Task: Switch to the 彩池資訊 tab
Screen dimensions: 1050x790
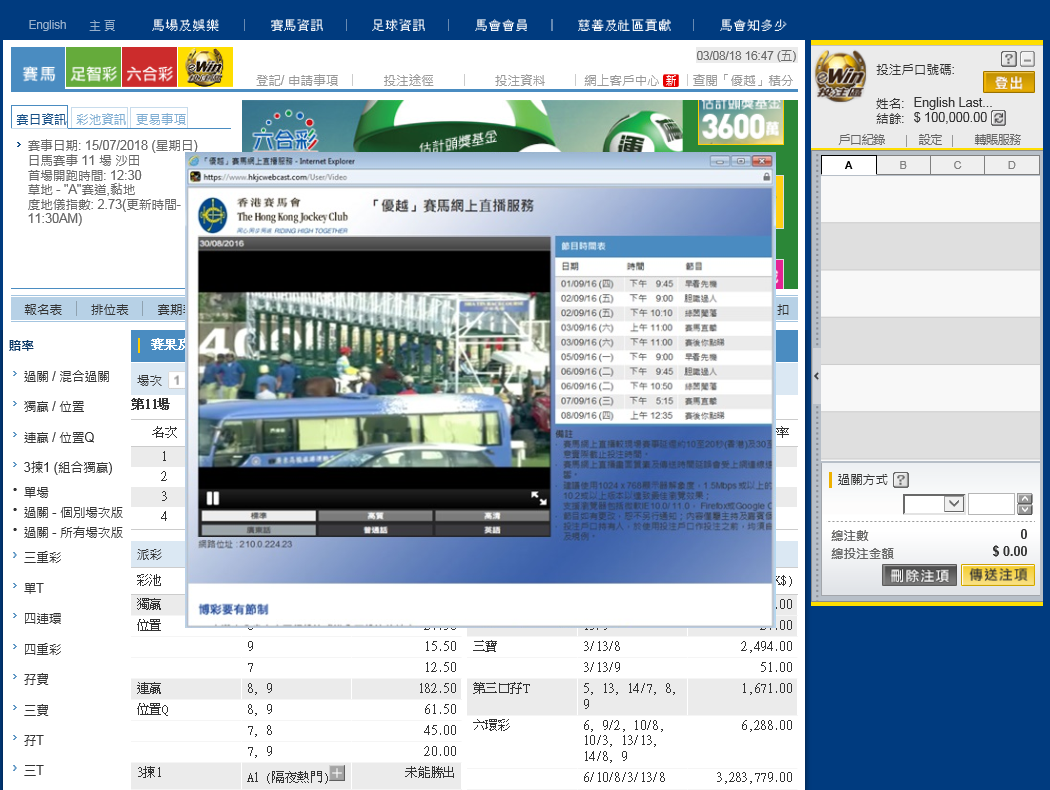Action: (x=101, y=119)
